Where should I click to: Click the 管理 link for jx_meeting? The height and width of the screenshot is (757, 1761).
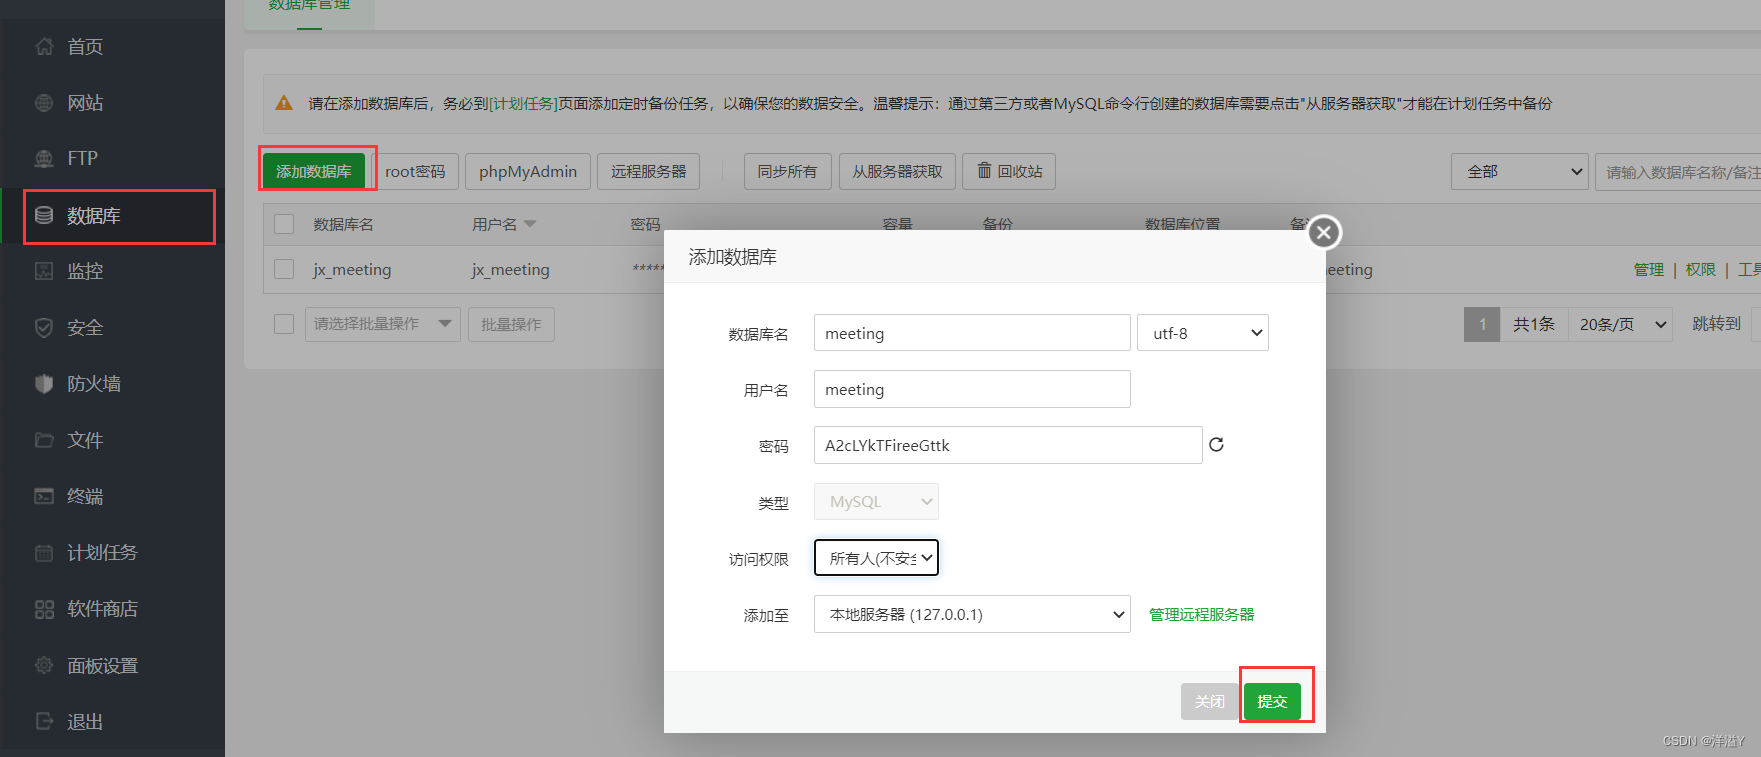(x=1648, y=269)
